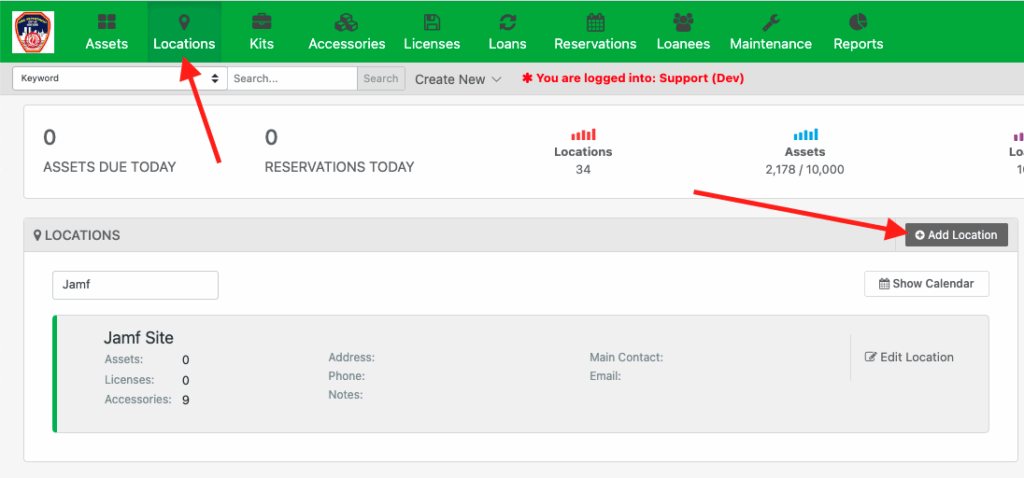
Task: Open the Licenses menu label
Action: click(432, 44)
